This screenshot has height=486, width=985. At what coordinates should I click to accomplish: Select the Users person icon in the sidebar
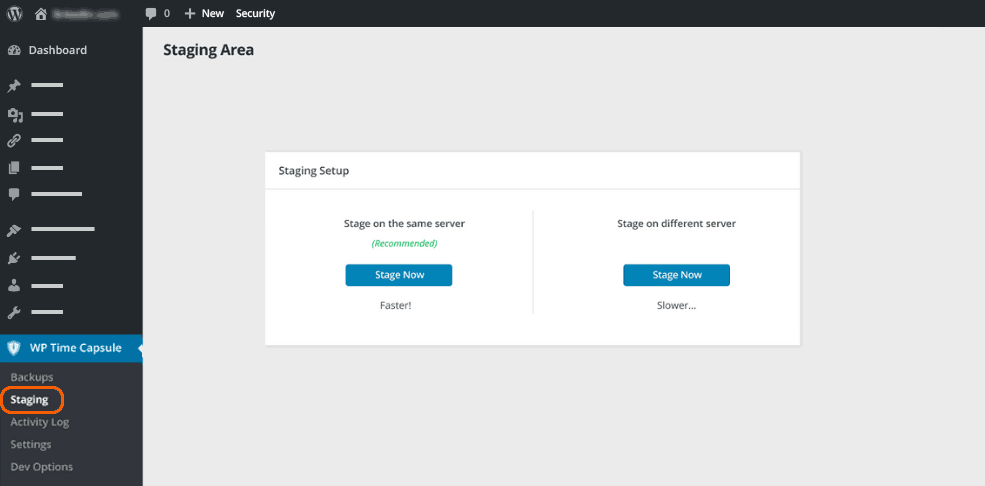(x=15, y=285)
